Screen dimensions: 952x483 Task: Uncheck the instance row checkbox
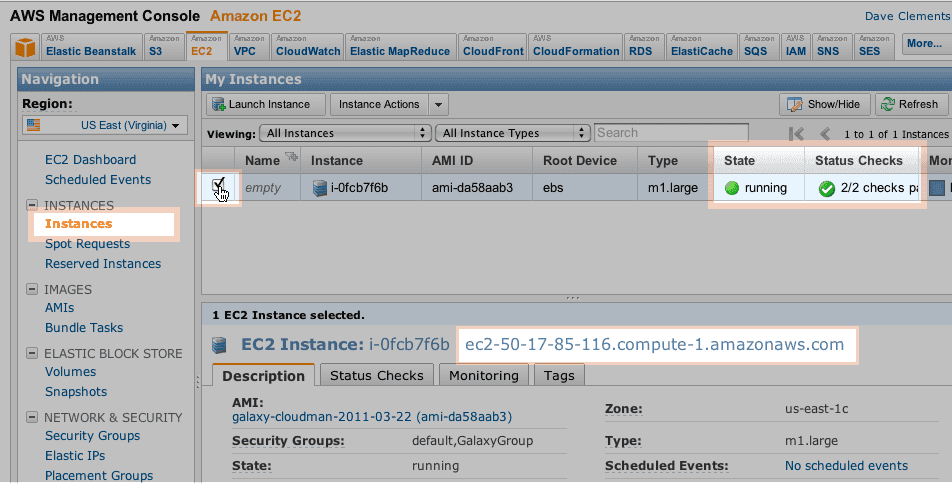click(220, 184)
